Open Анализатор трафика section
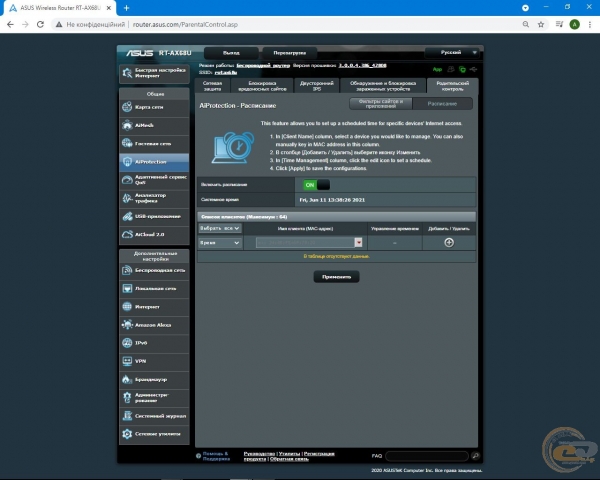The image size is (600, 480). (x=154, y=198)
